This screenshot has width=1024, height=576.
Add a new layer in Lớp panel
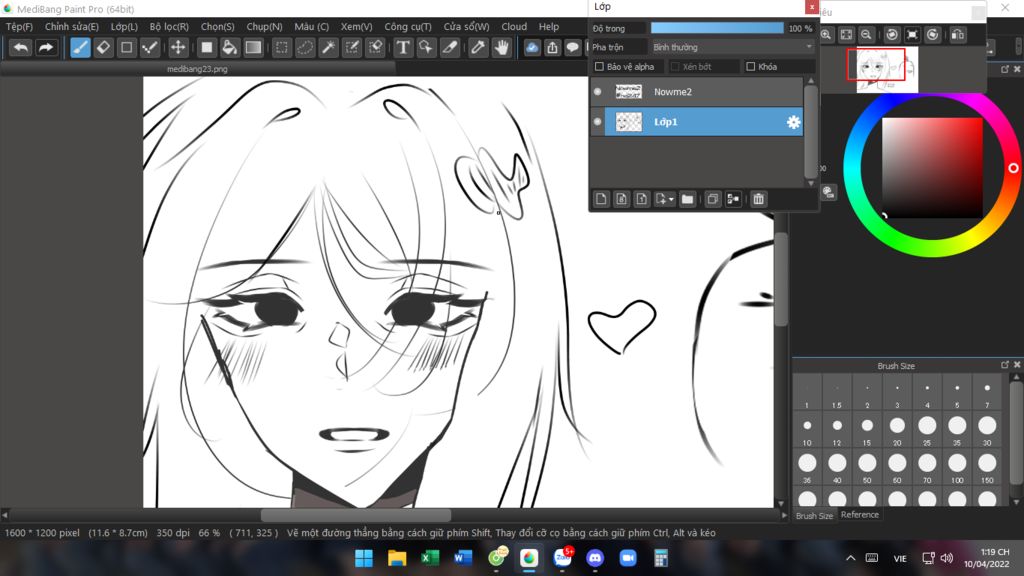click(x=601, y=199)
